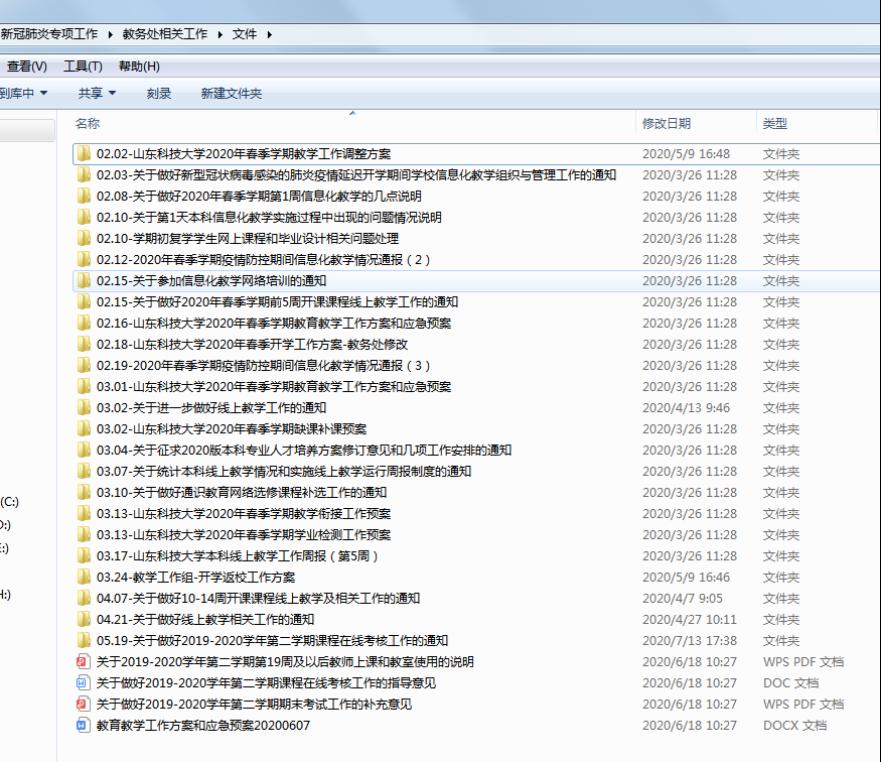Screen dimensions: 881x762
Task: Click the 05.19 在线考核工作的通知 folder icon
Action: tap(84, 640)
